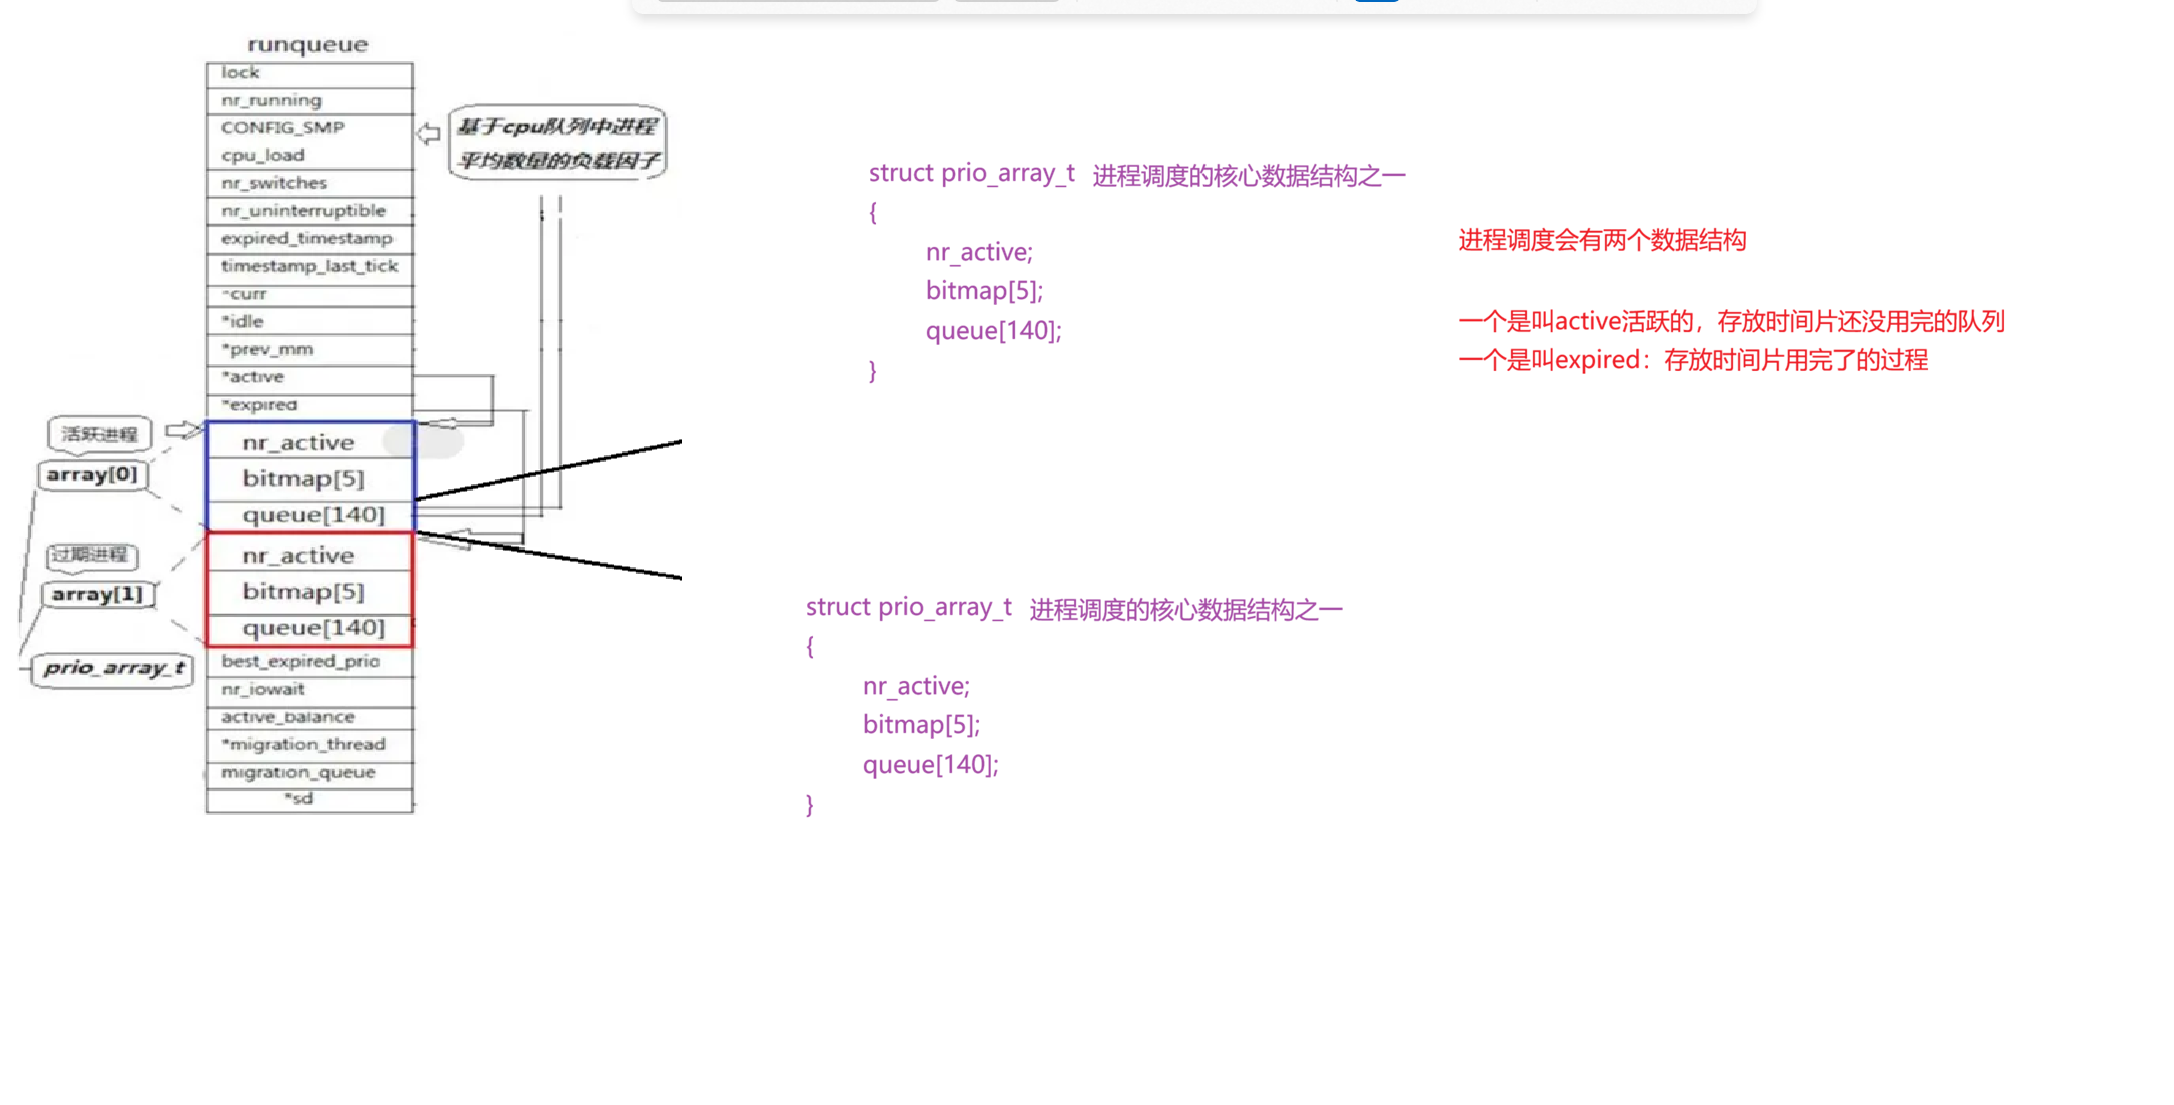Screen dimensions: 2174x1105
Task: Click the '过期进程' callout bubble
Action: 90,555
